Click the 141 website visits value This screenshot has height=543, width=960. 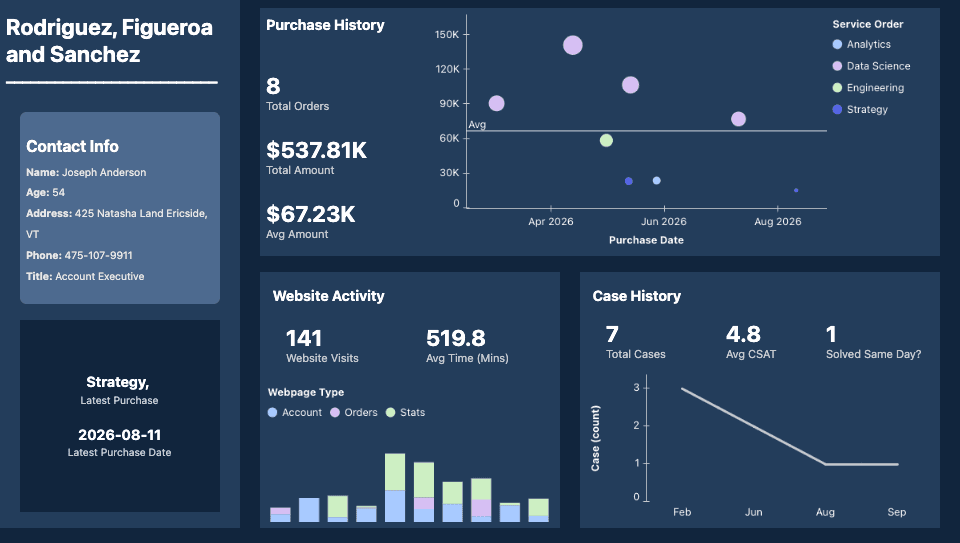coord(304,338)
